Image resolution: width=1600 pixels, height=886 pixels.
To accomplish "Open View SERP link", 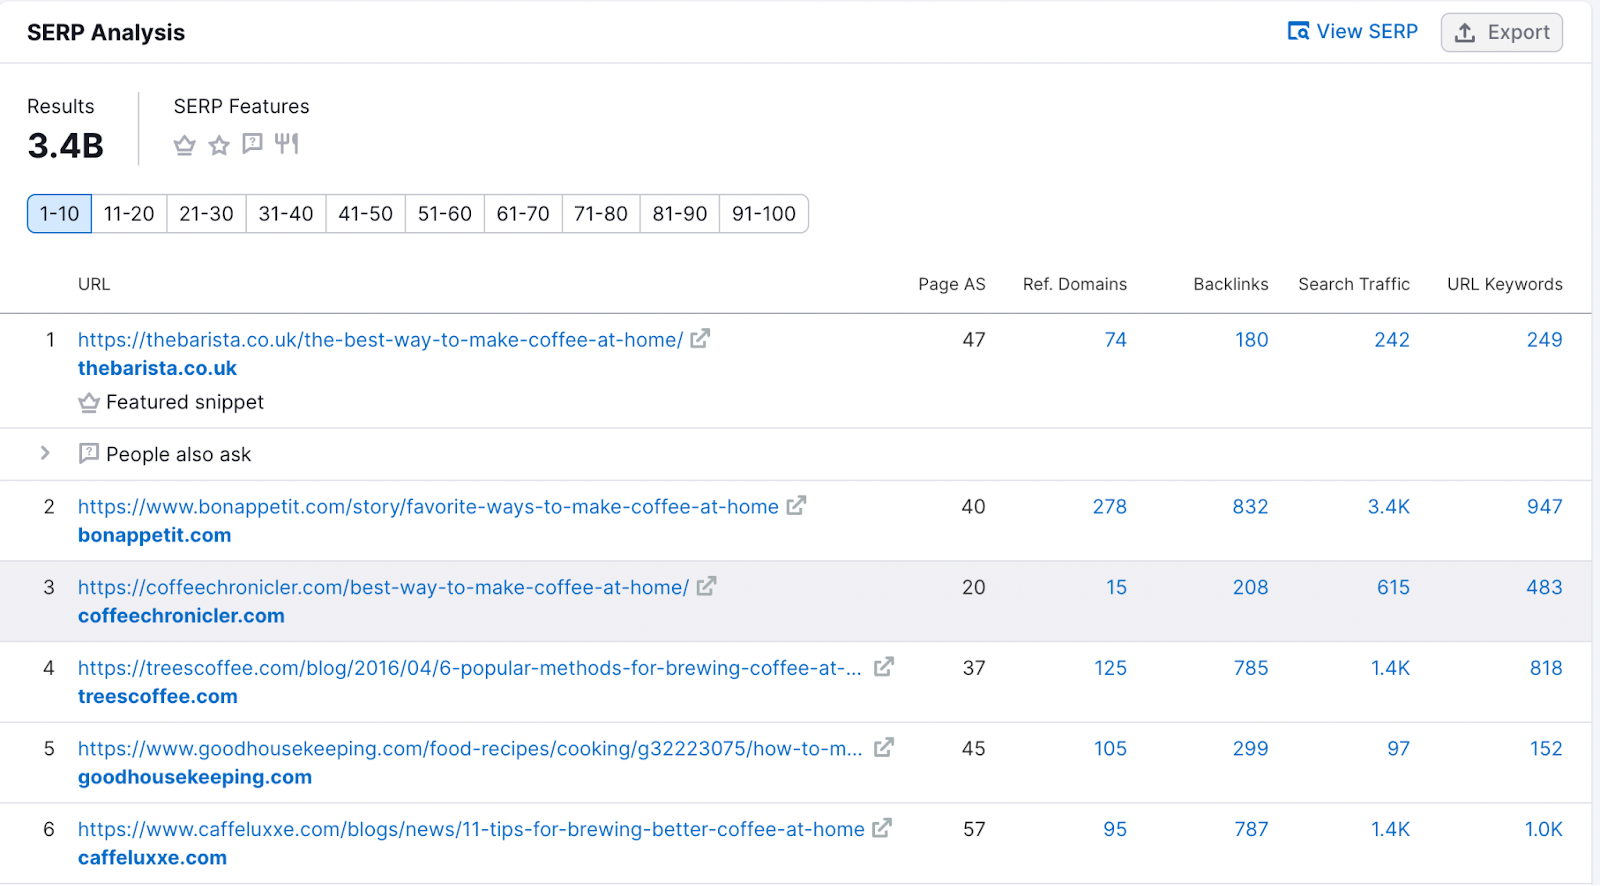I will pyautogui.click(x=1353, y=32).
